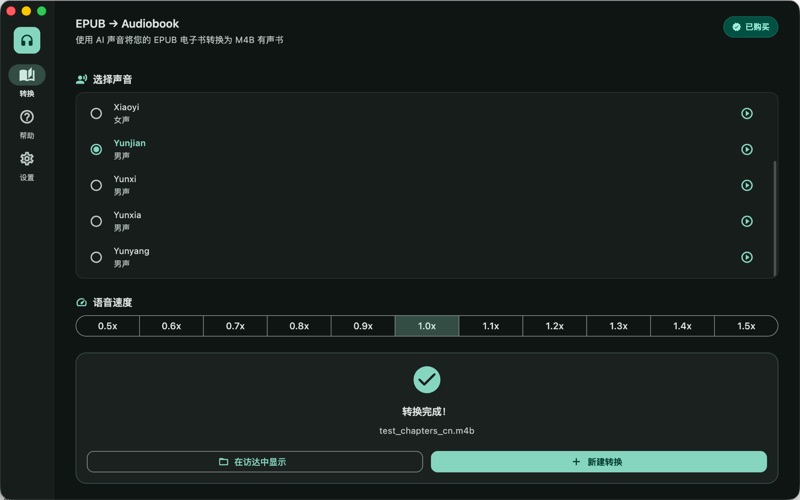The width and height of the screenshot is (800, 500).
Task: Preview the Yunyang voice sample
Action: (746, 257)
